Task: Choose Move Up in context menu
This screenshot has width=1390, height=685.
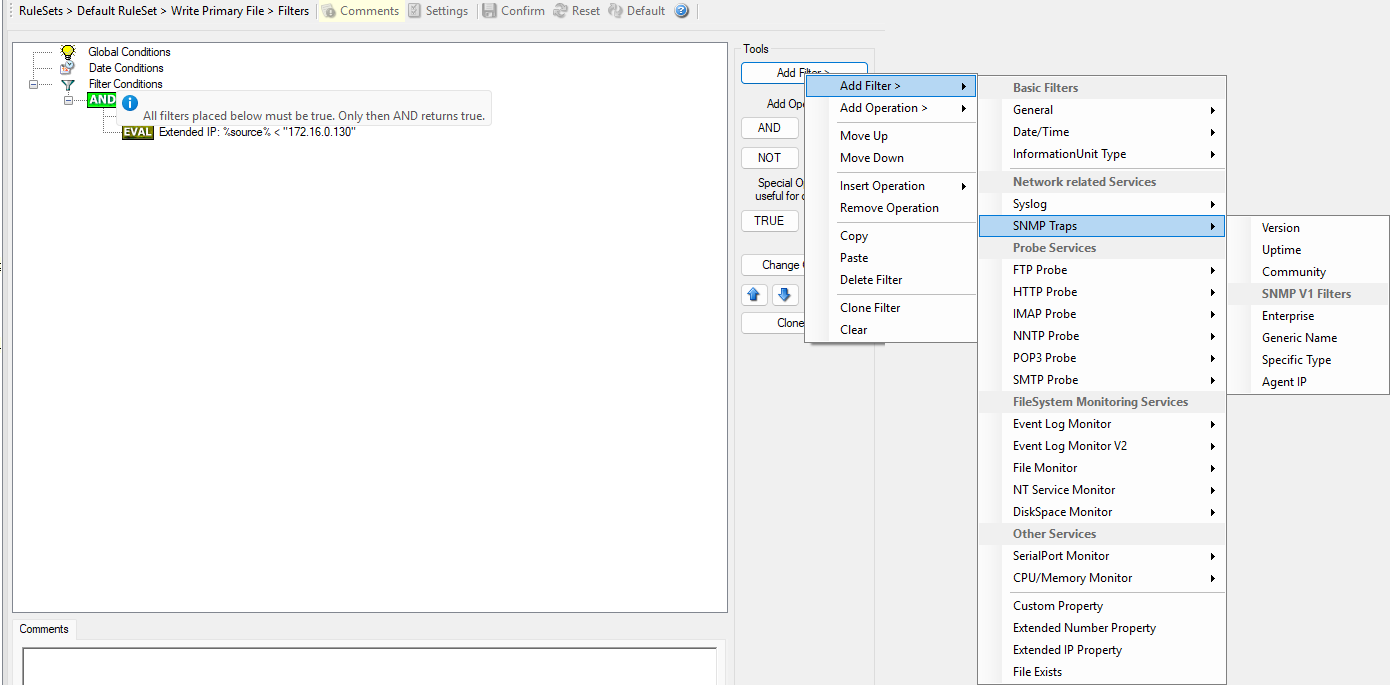Action: 891,136
